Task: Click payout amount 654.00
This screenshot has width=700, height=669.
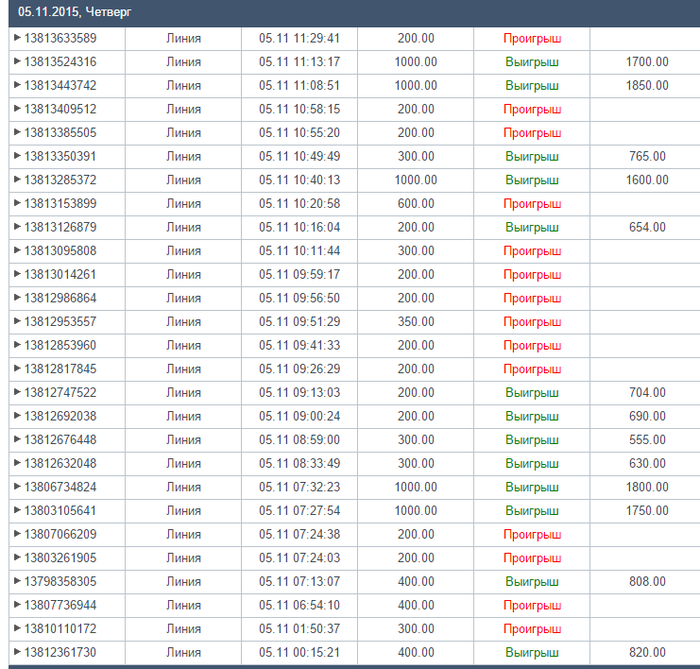Action: 647,228
